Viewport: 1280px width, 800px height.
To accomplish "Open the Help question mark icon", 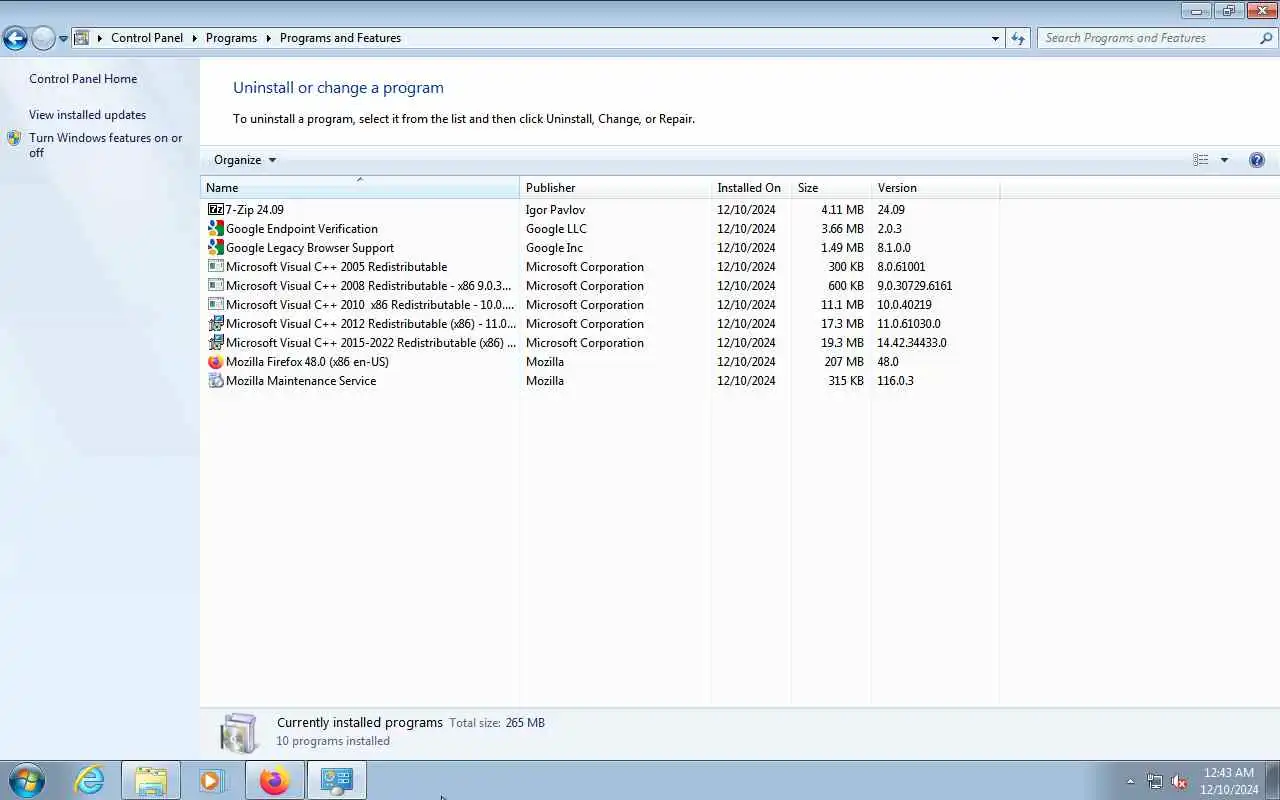I will point(1257,160).
